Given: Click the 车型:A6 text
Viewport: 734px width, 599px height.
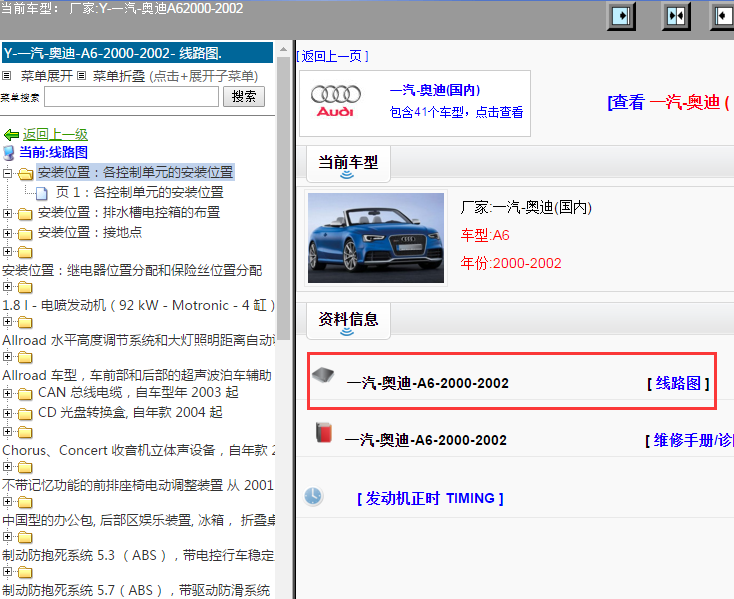Looking at the screenshot, I should tap(485, 235).
